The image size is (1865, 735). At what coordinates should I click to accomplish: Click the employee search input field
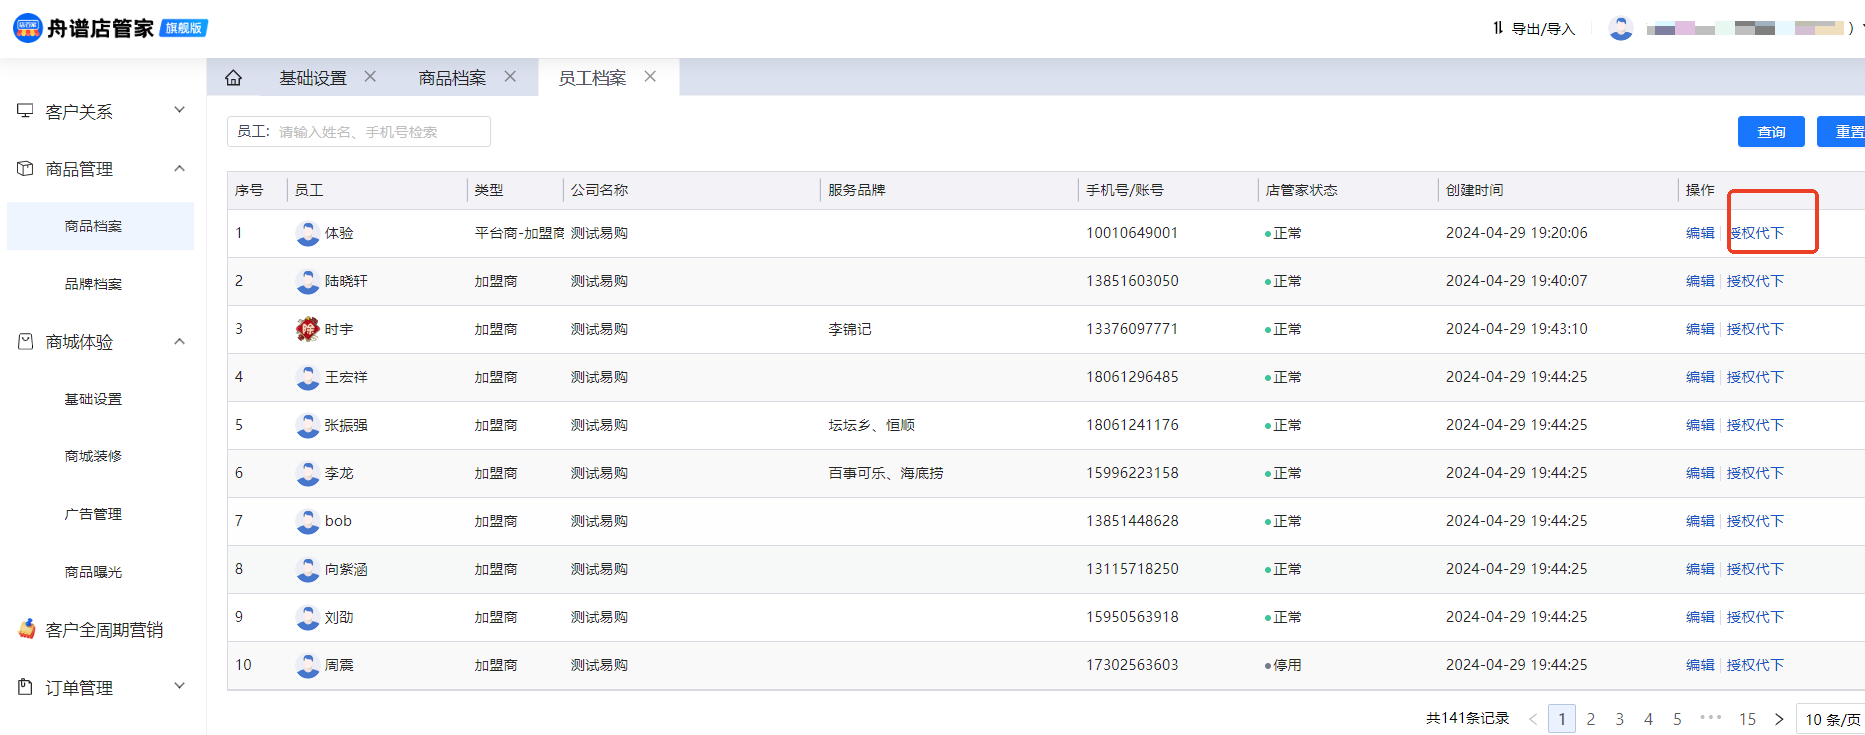pos(380,132)
